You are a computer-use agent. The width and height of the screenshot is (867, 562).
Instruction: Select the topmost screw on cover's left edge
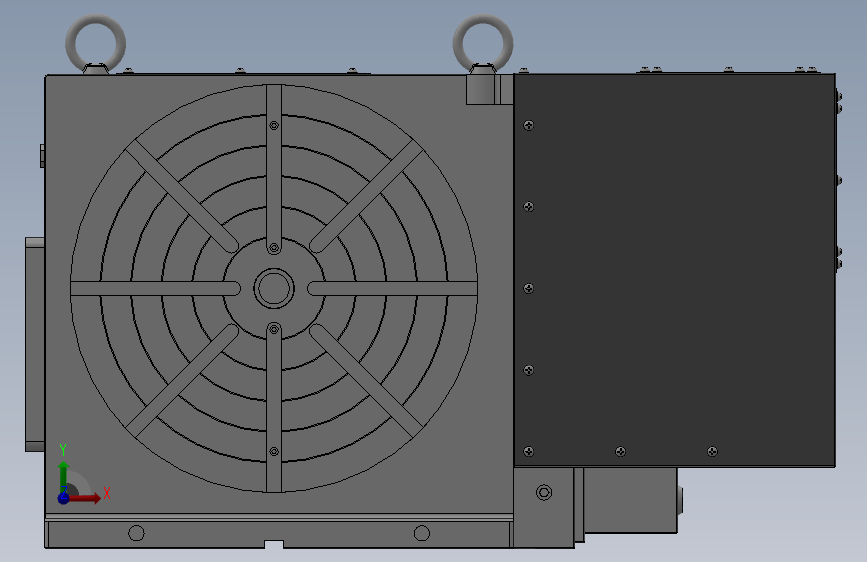point(529,125)
